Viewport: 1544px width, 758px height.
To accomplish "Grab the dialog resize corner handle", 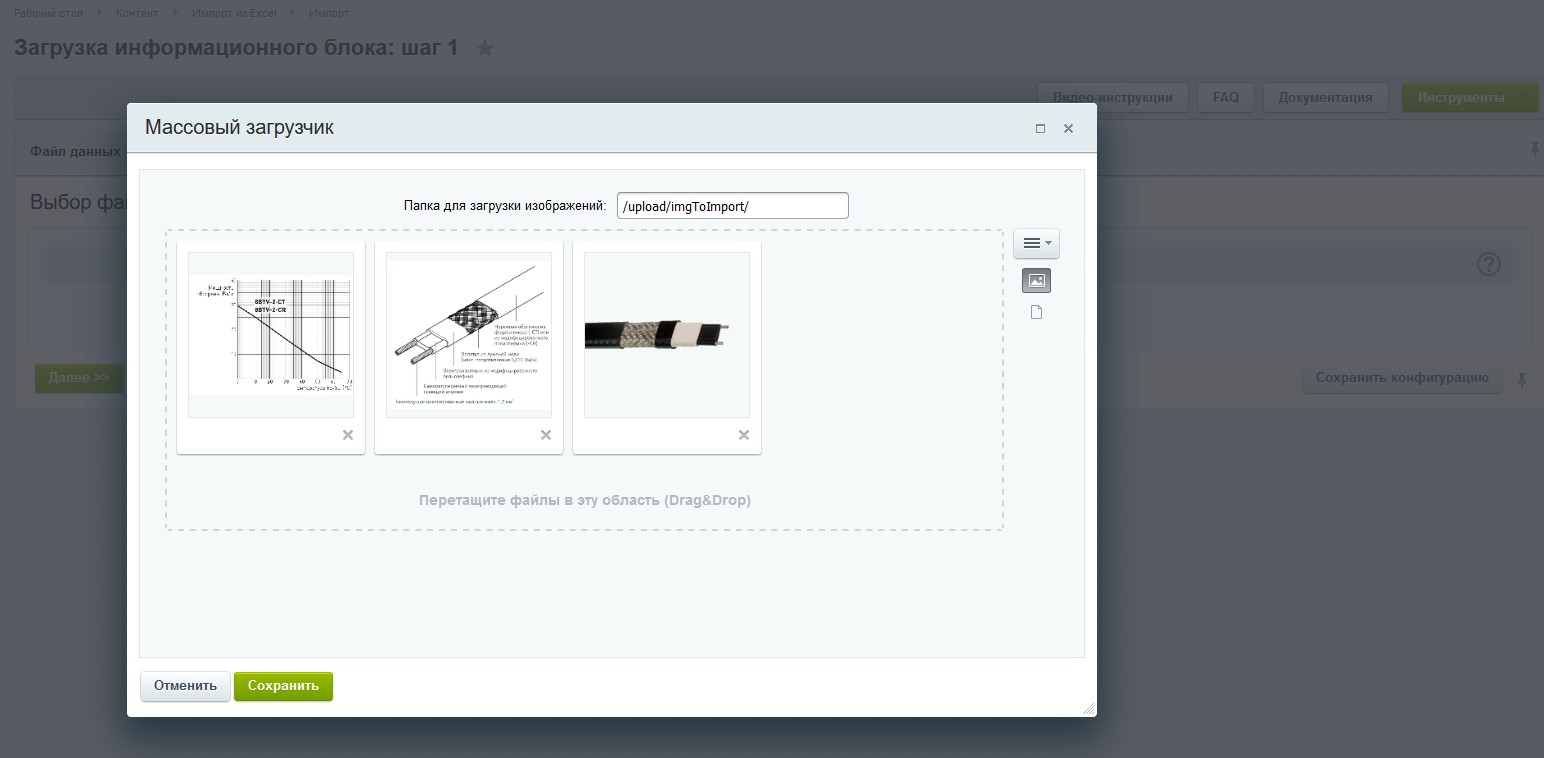I will tap(1089, 709).
